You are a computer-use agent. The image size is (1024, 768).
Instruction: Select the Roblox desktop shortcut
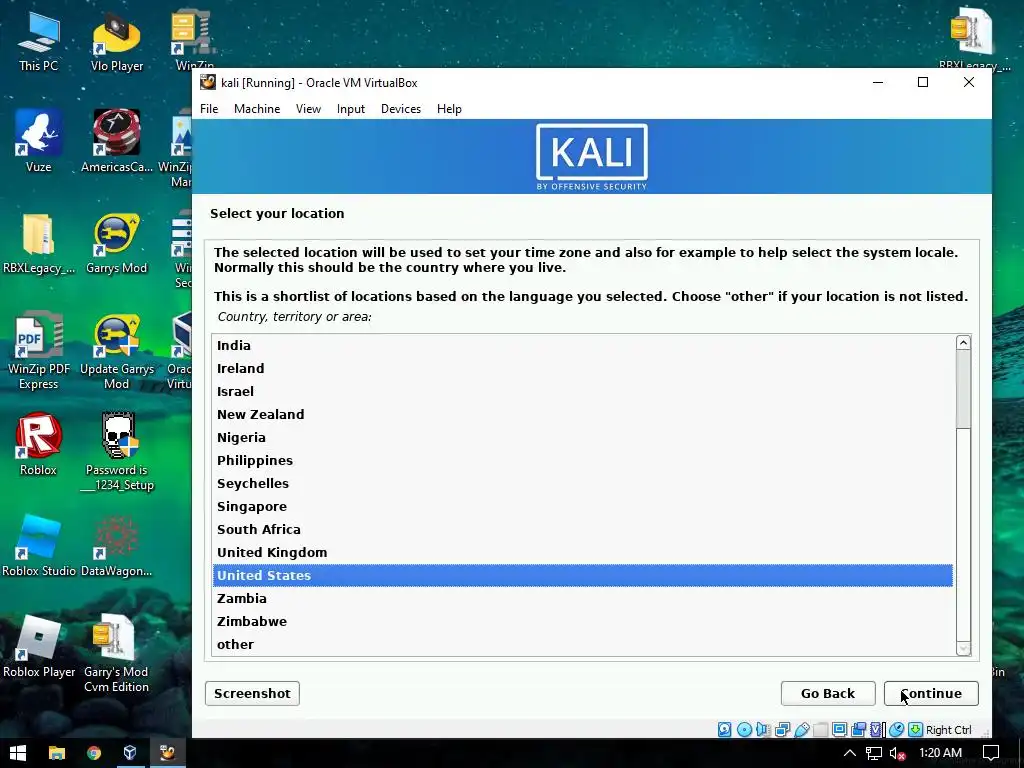(x=39, y=444)
